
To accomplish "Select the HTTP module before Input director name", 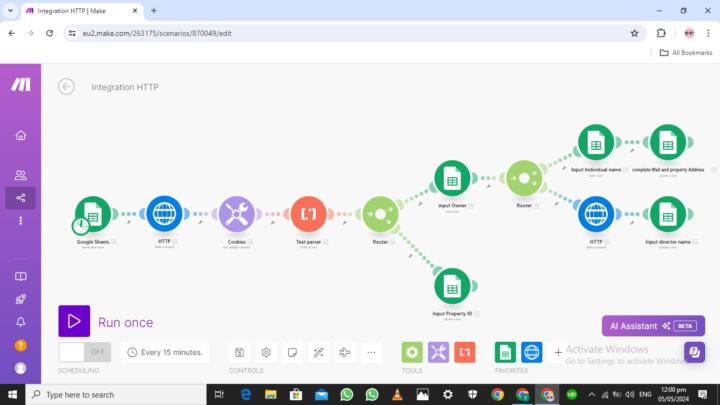I will [596, 214].
